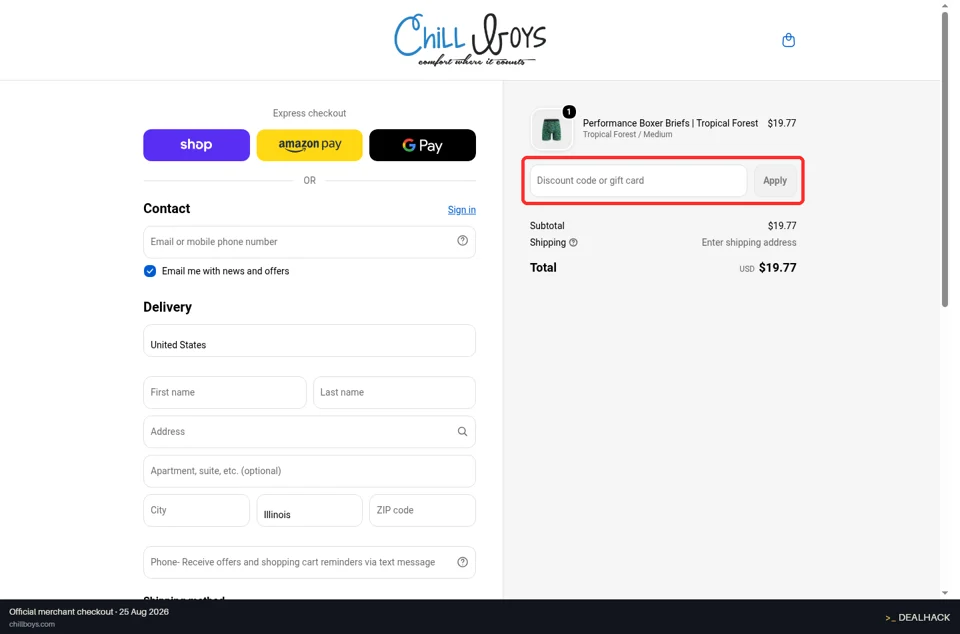The width and height of the screenshot is (960, 634).
Task: Click the Apartment, suite, etc. field
Action: (309, 471)
